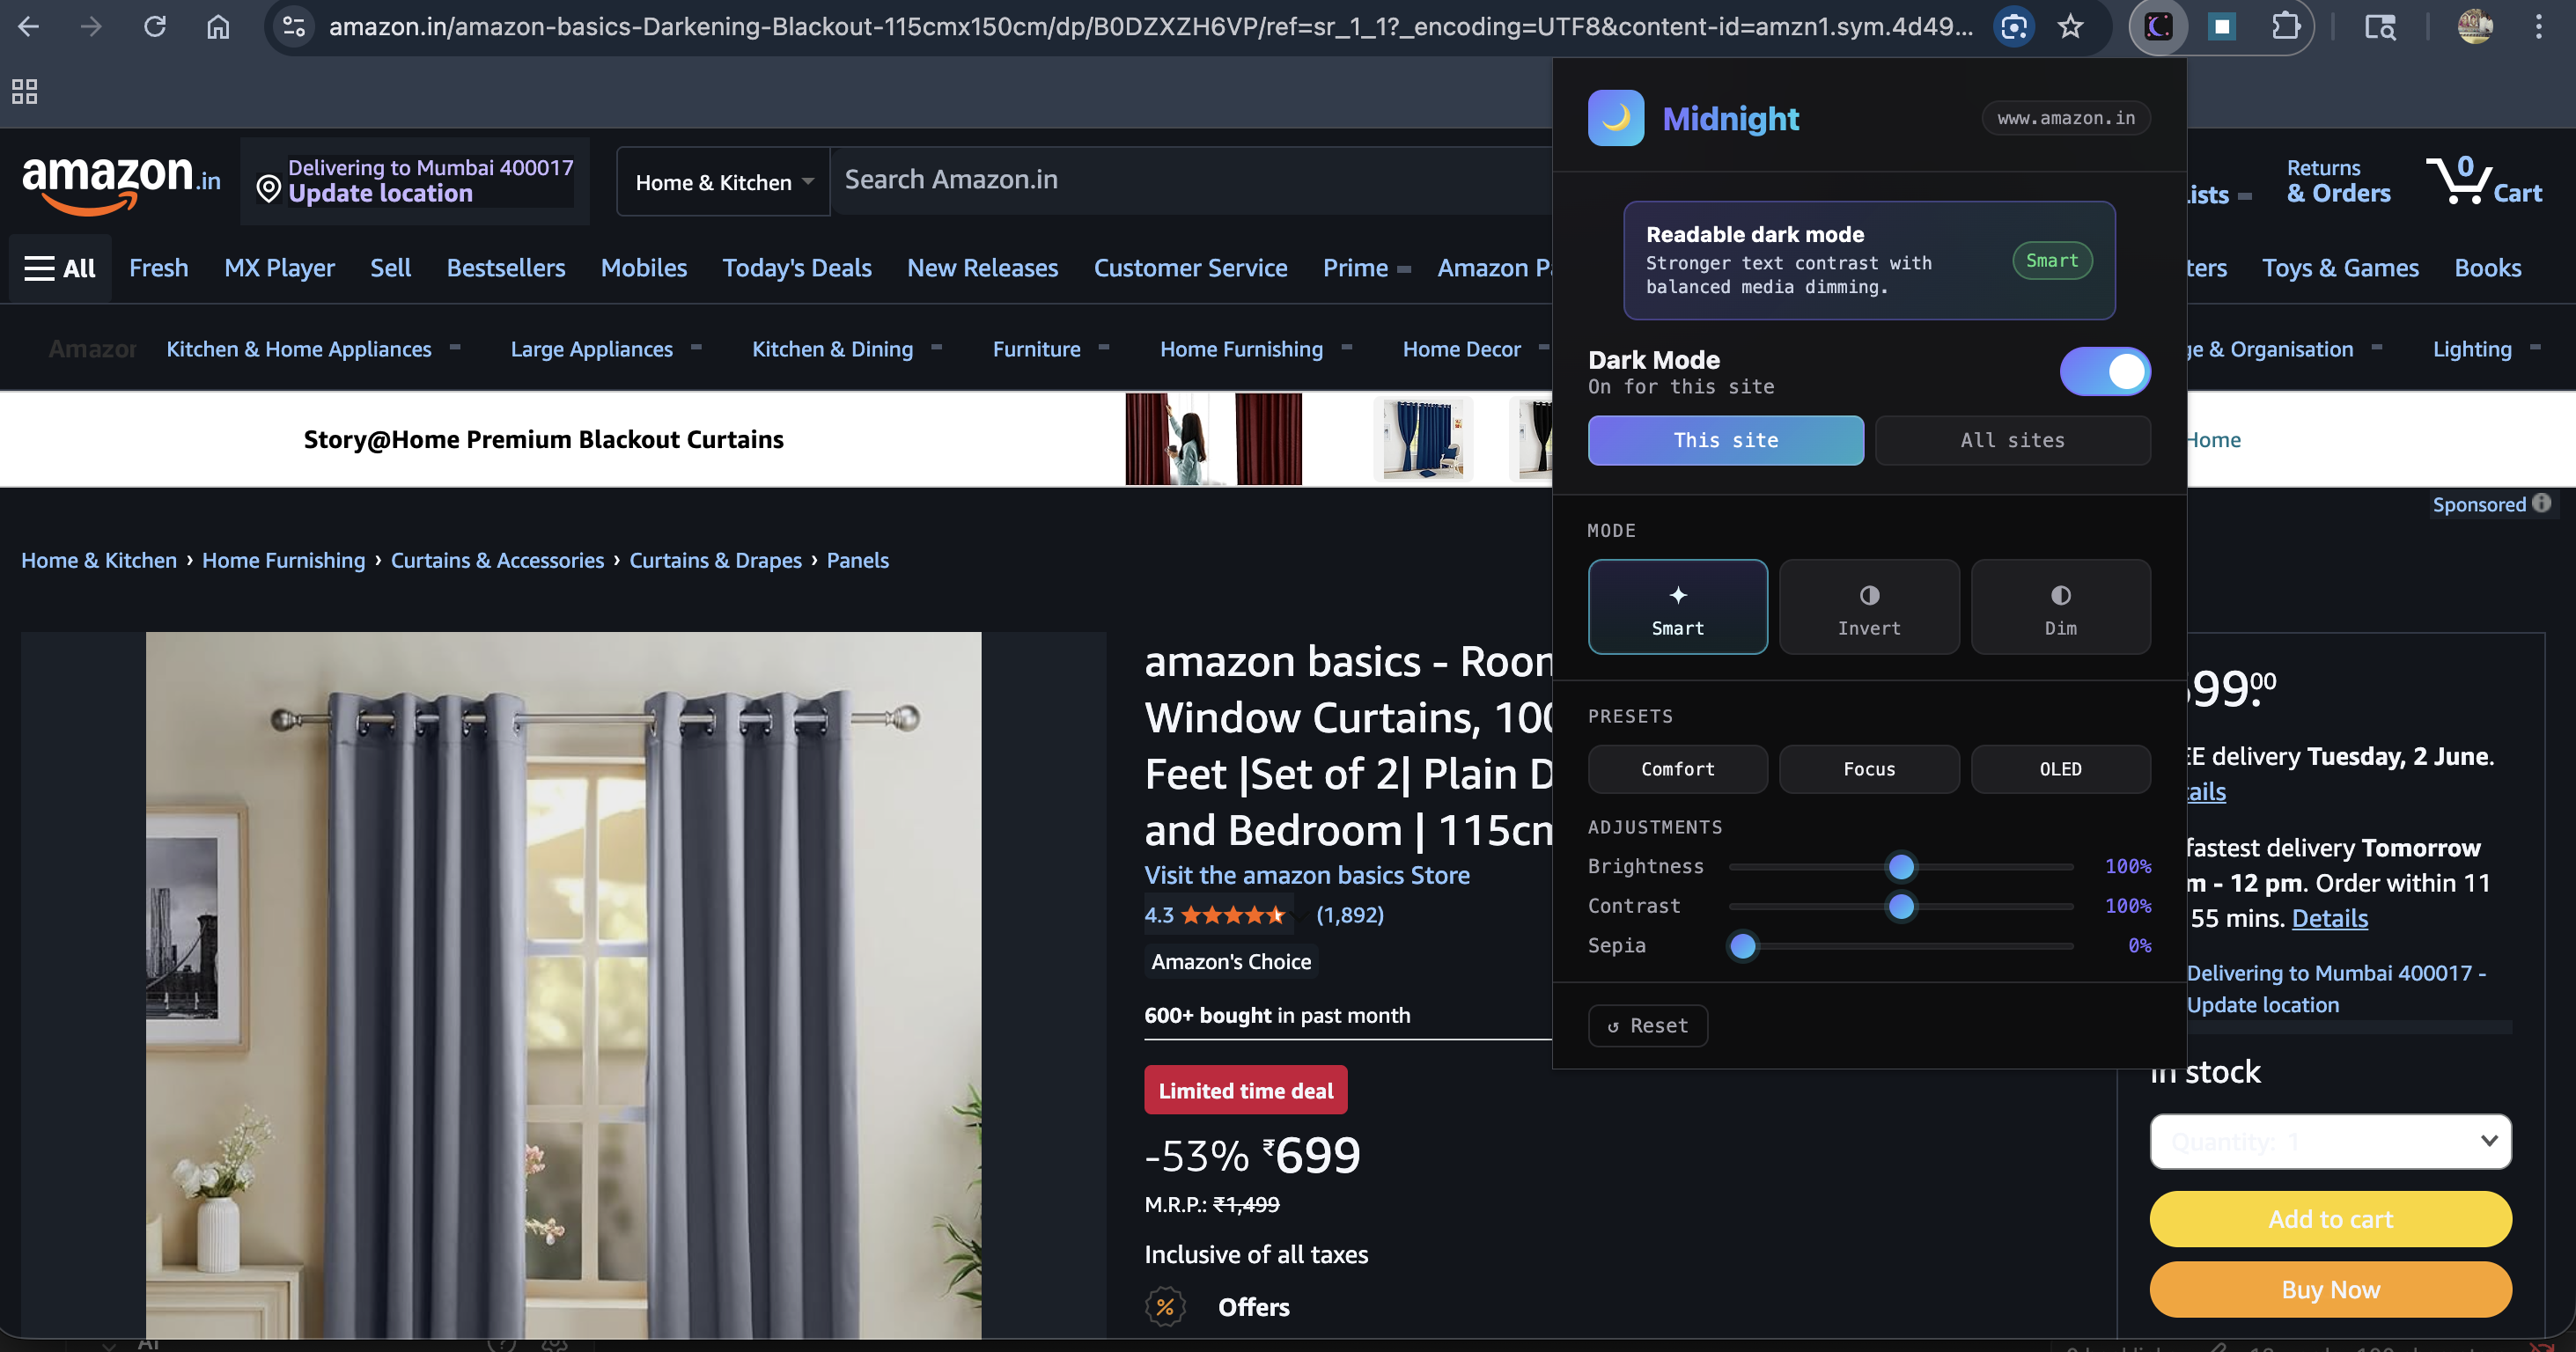Bookmark this page with the star icon
This screenshot has width=2576, height=1352.
(x=2070, y=26)
